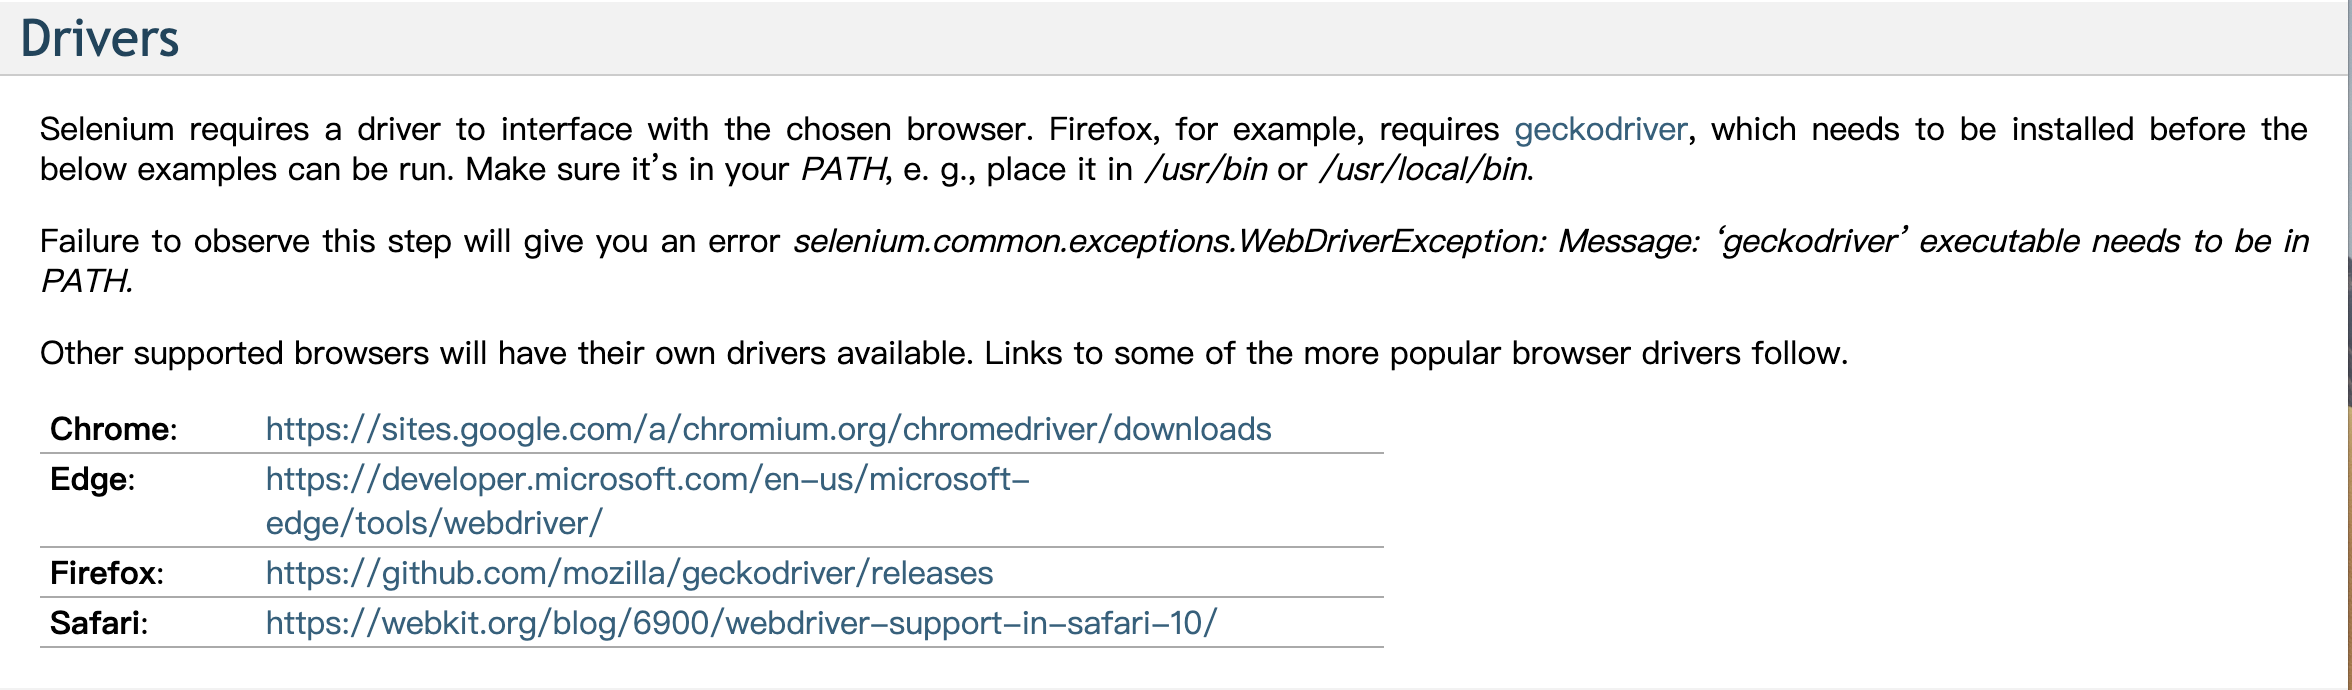The width and height of the screenshot is (2352, 690).
Task: Visit the webkit.org Safari webdriver blog link
Action: [x=741, y=623]
